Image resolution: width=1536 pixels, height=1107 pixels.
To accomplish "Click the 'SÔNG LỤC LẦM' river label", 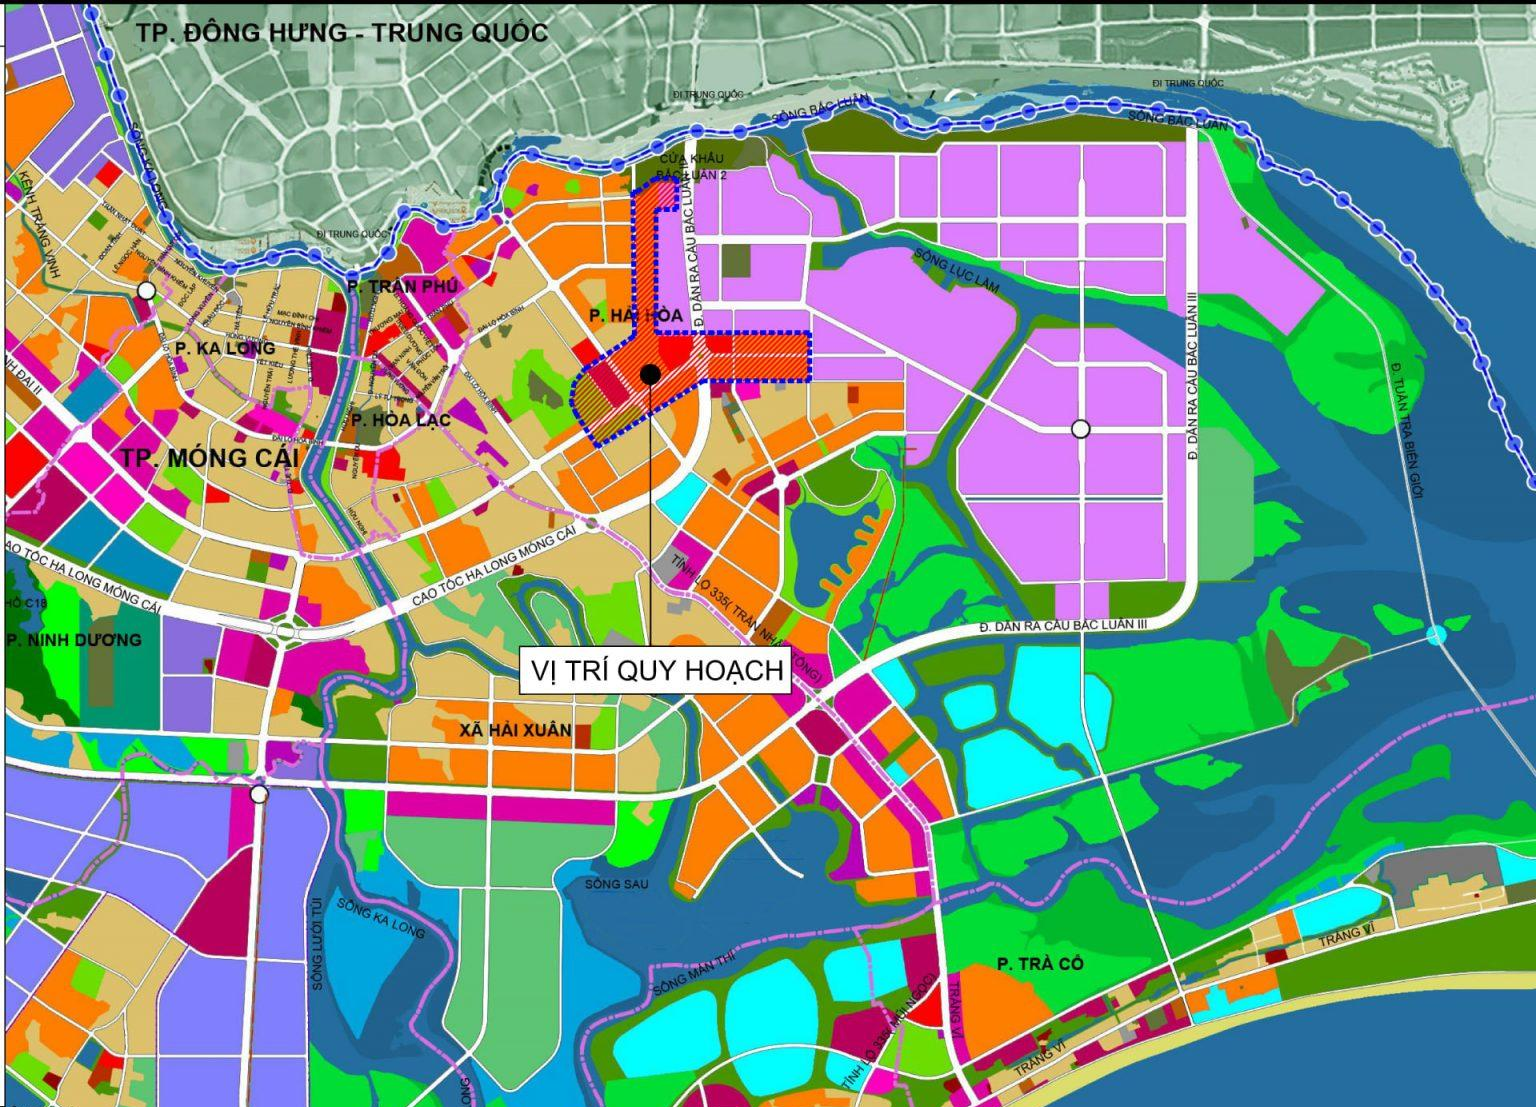I will click(957, 270).
